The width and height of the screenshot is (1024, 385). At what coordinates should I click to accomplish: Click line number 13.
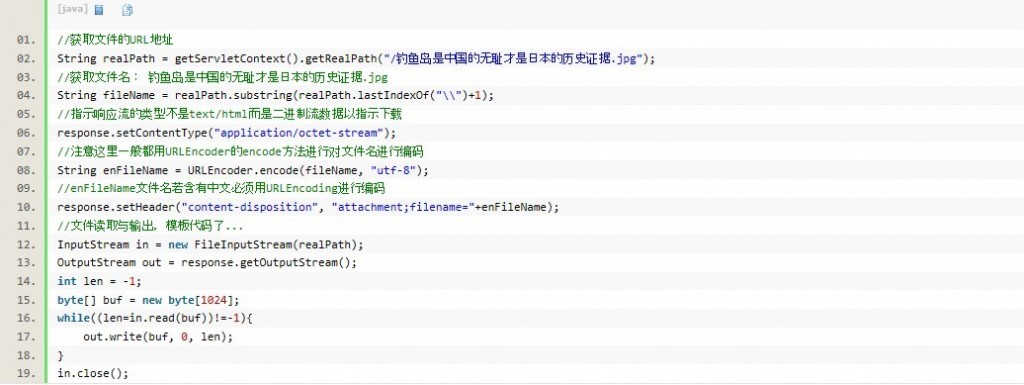27,263
